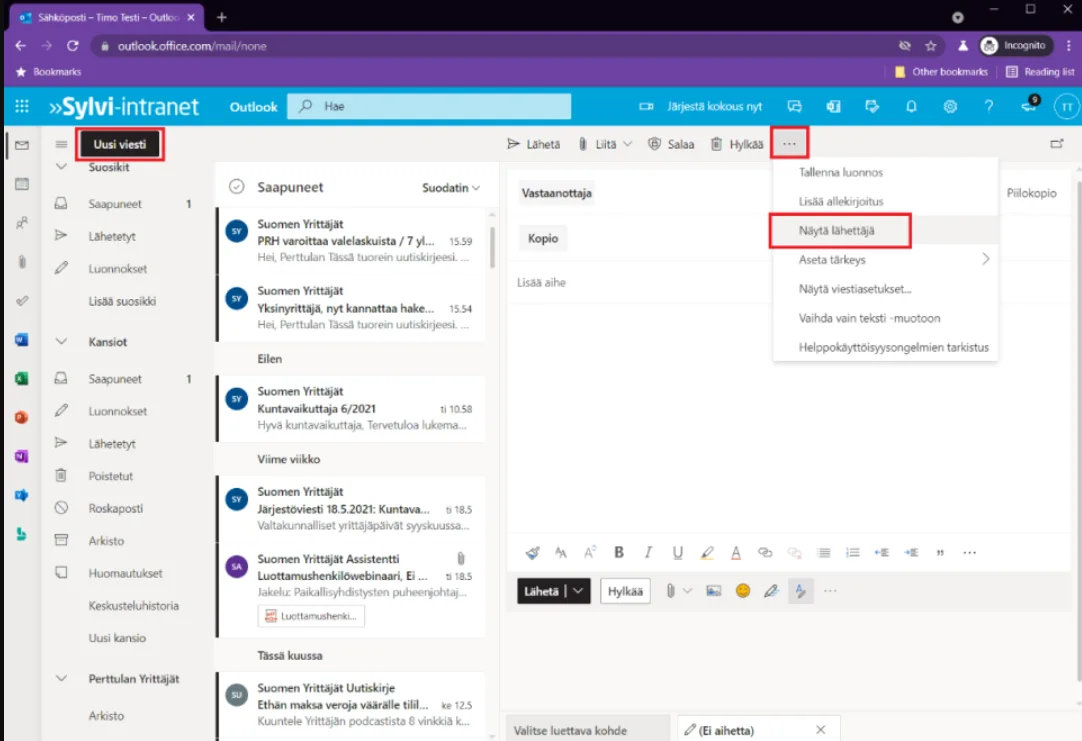The width and height of the screenshot is (1082, 741).
Task: Select Näytä lähettäjä from the menu
Action: point(838,231)
